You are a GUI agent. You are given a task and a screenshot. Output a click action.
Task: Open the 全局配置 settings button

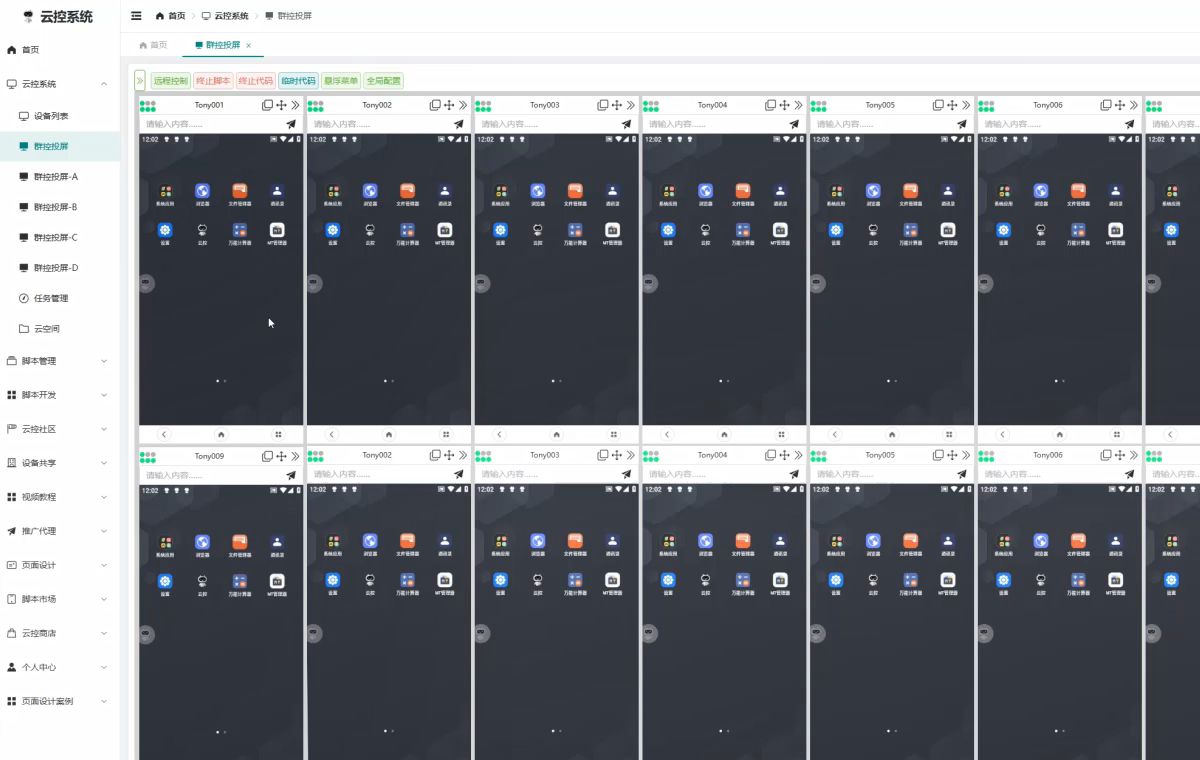(x=383, y=81)
